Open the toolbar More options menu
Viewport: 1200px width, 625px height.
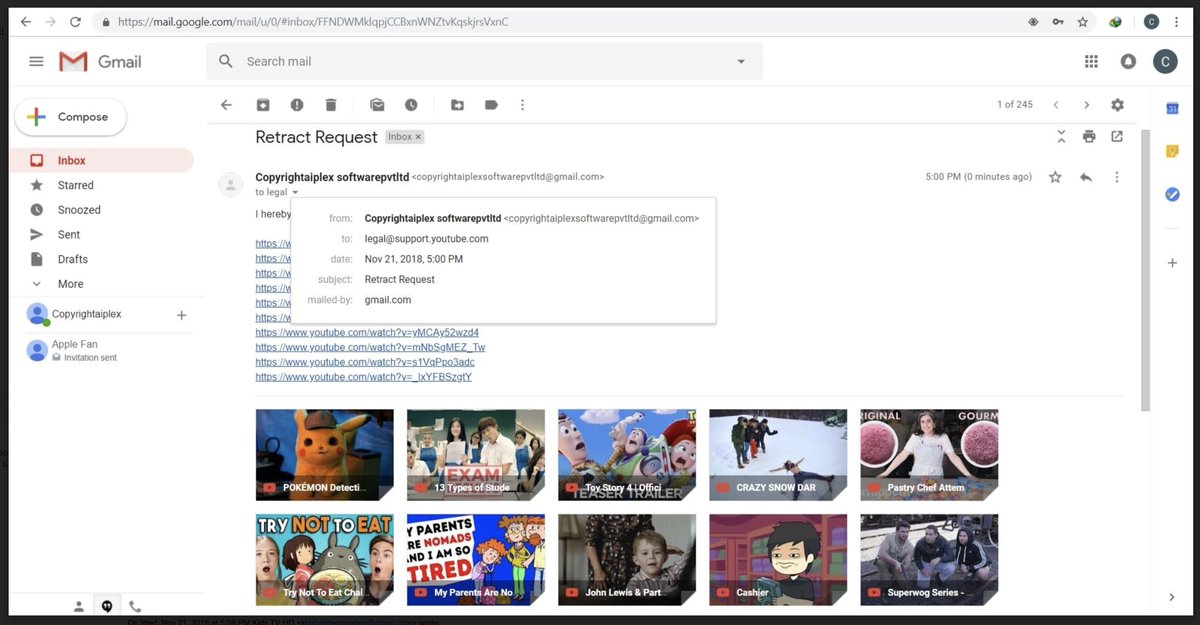pyautogui.click(x=522, y=105)
